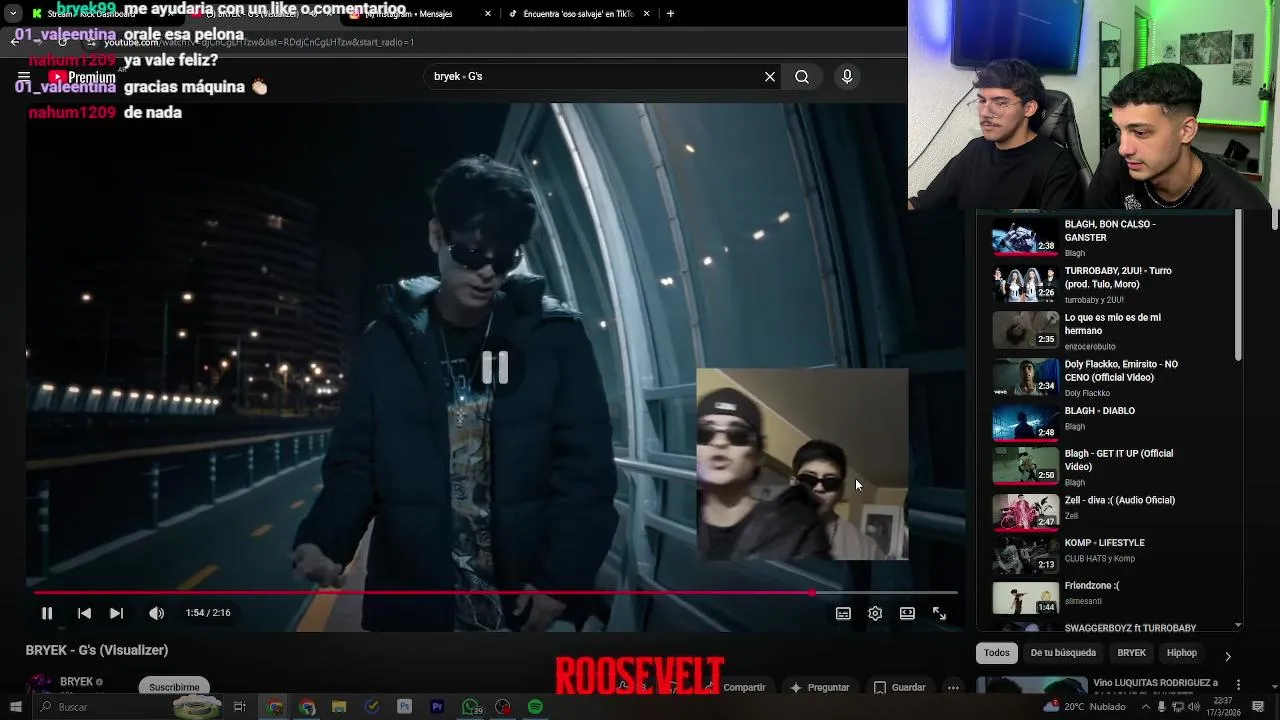Share the video with Compartir
Viewport: 1280px width, 720px height.
click(737, 688)
